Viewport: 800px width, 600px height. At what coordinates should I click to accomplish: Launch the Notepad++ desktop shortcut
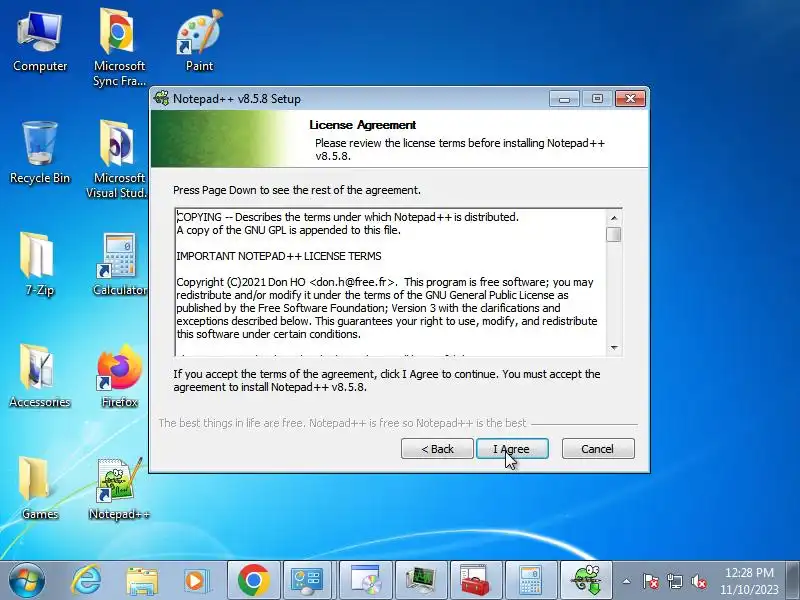click(x=119, y=489)
